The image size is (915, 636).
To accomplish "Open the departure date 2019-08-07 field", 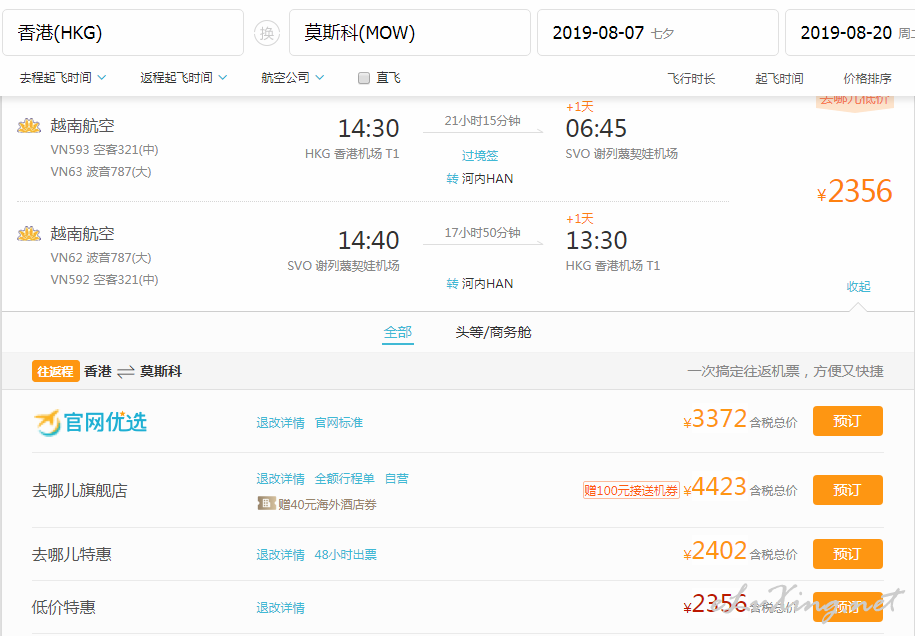I will tap(658, 33).
